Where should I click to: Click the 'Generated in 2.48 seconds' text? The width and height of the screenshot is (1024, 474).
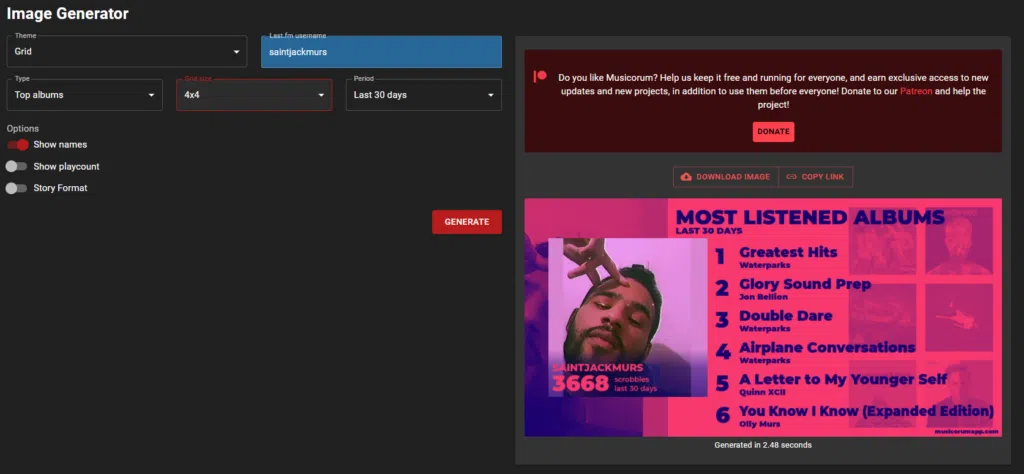coord(763,445)
